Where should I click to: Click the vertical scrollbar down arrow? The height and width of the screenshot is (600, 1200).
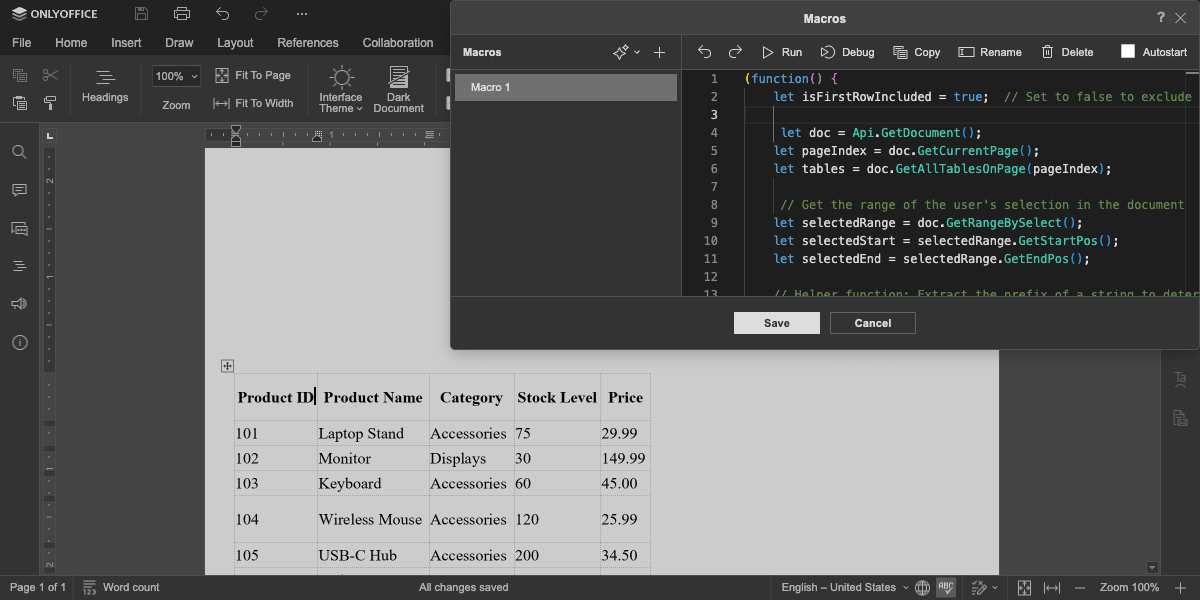click(1153, 568)
